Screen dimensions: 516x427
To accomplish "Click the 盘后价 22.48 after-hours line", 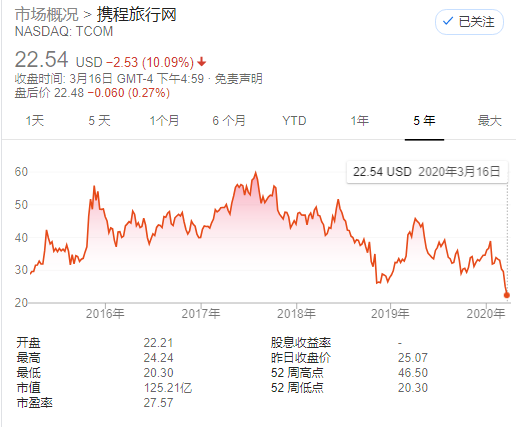I will 92,93.
